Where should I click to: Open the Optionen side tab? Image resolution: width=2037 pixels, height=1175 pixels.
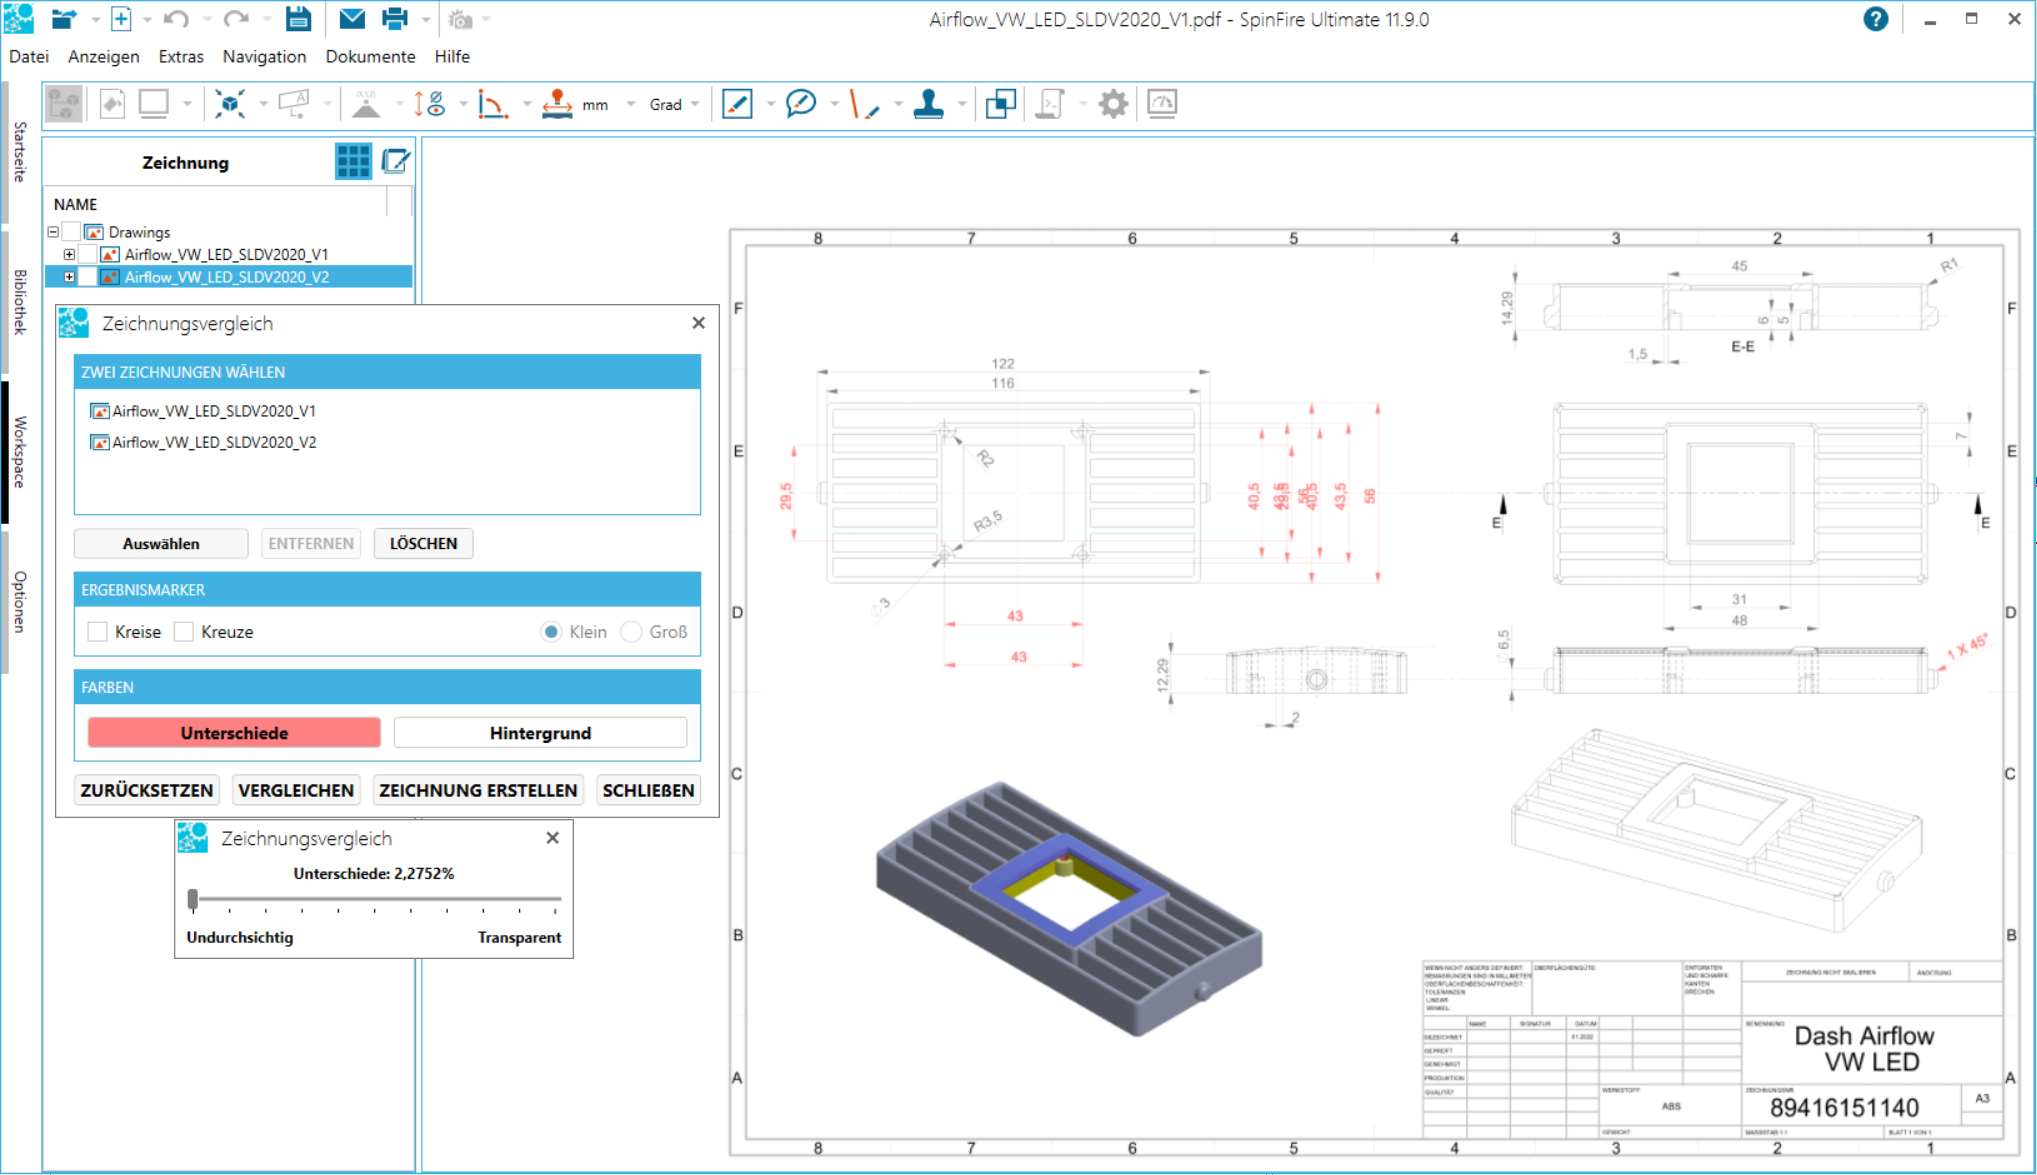(x=19, y=601)
